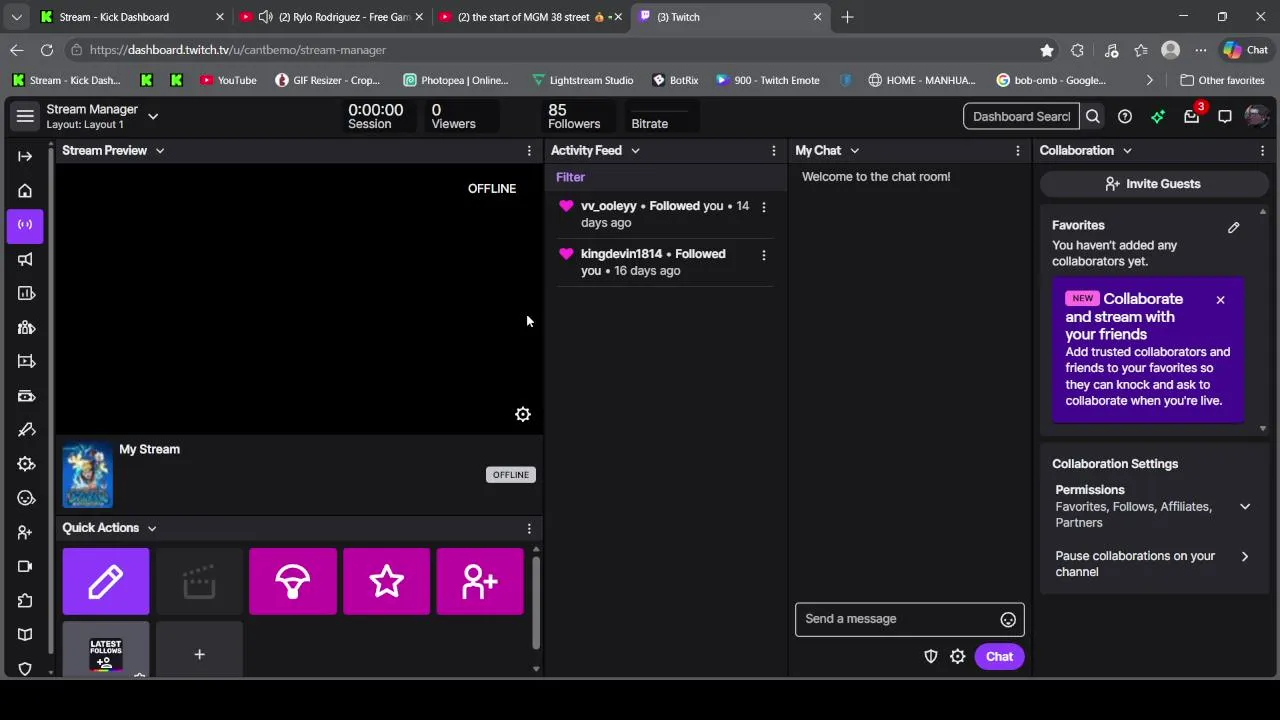Viewport: 1280px width, 720px height.
Task: Open My Chat three-dot options menu
Action: (1018, 151)
